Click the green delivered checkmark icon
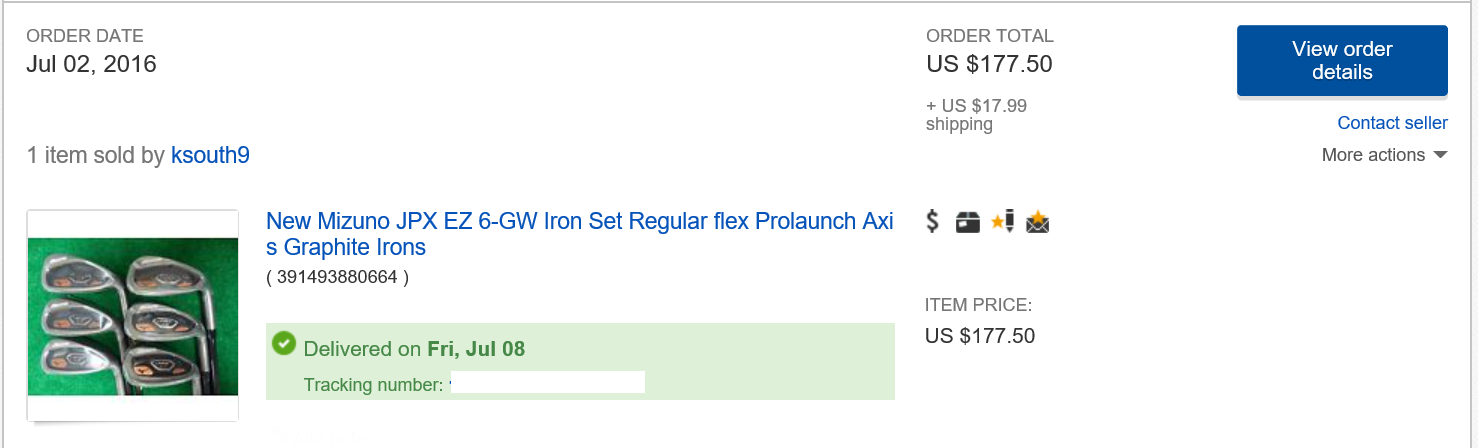Screen dimensions: 1478x448 [284, 344]
